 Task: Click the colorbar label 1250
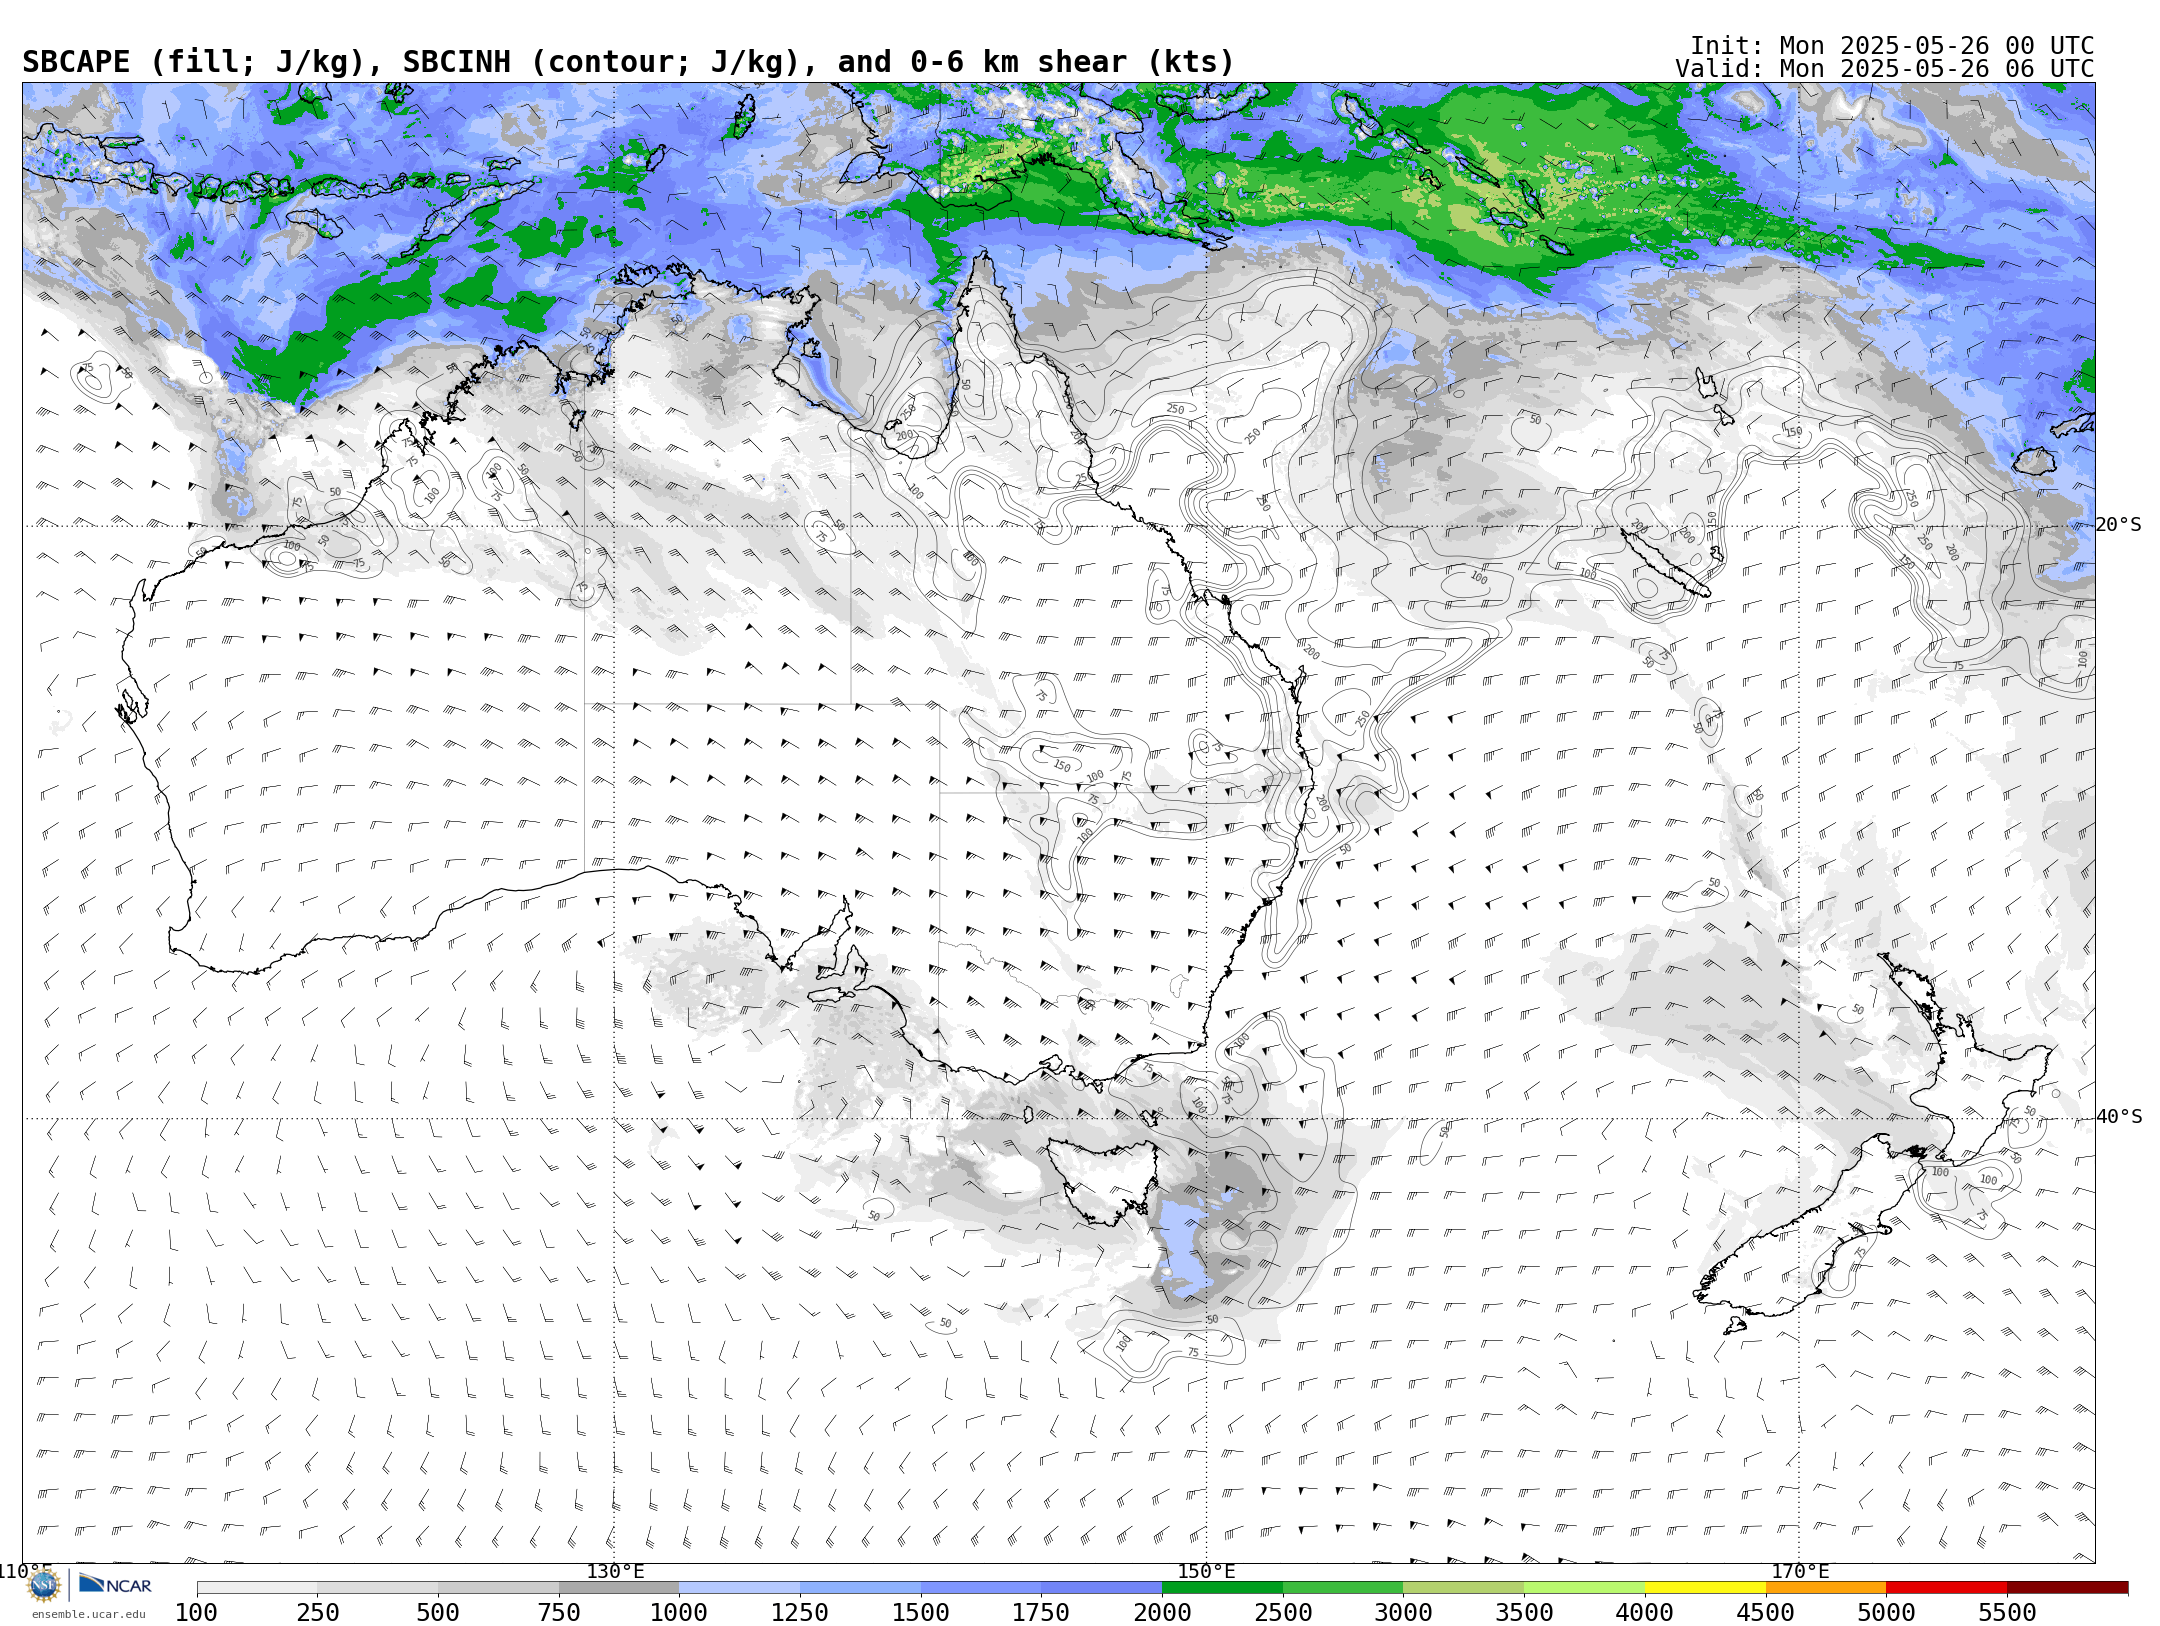tap(800, 1612)
